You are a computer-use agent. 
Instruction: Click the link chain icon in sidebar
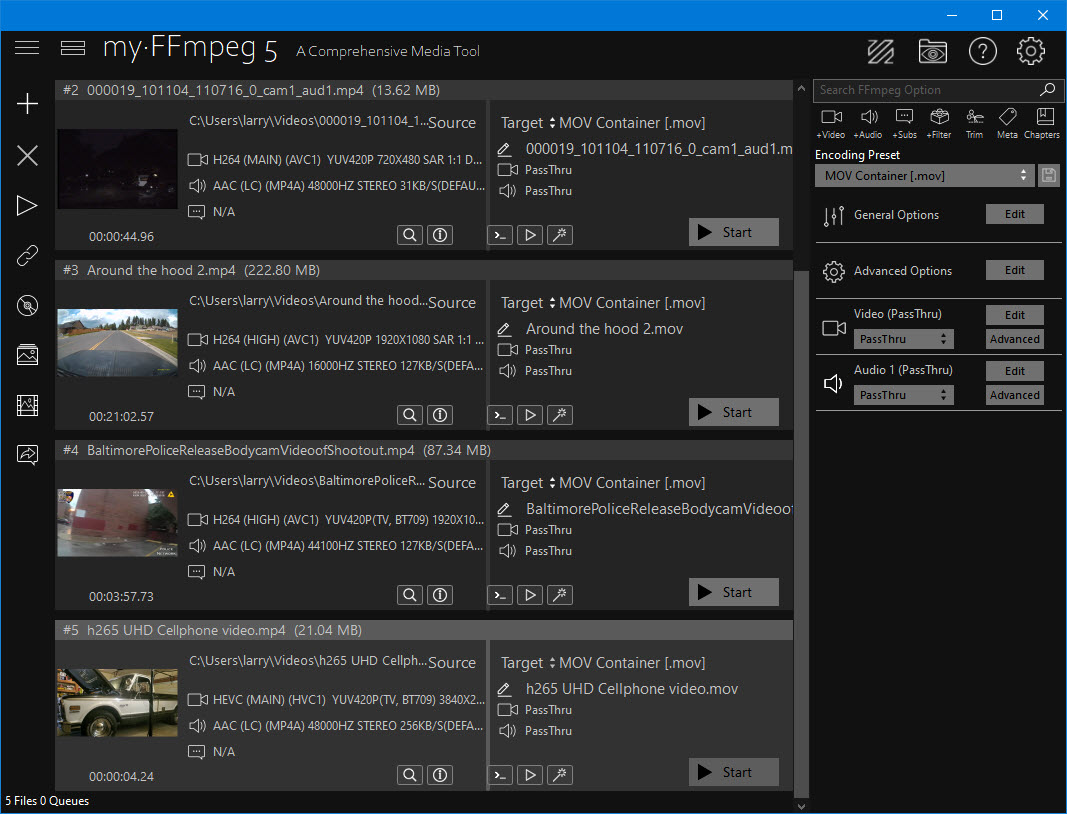(x=27, y=256)
